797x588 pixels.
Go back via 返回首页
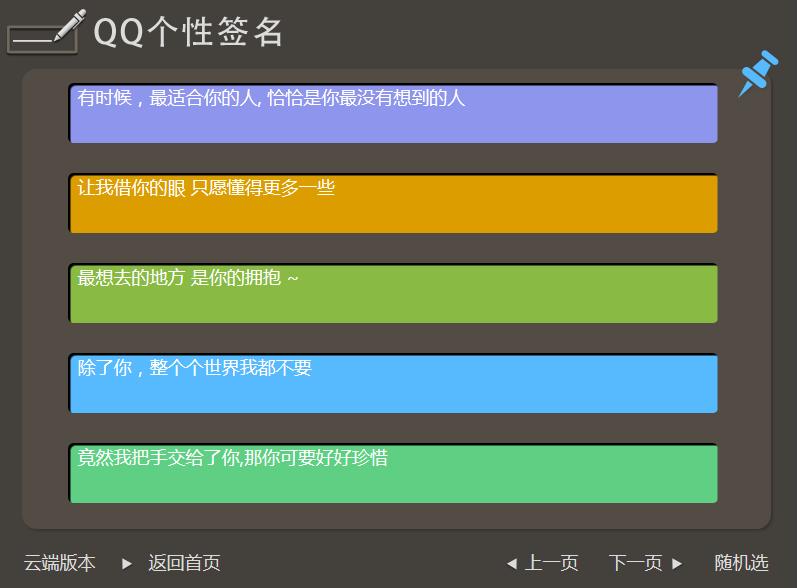pyautogui.click(x=184, y=563)
